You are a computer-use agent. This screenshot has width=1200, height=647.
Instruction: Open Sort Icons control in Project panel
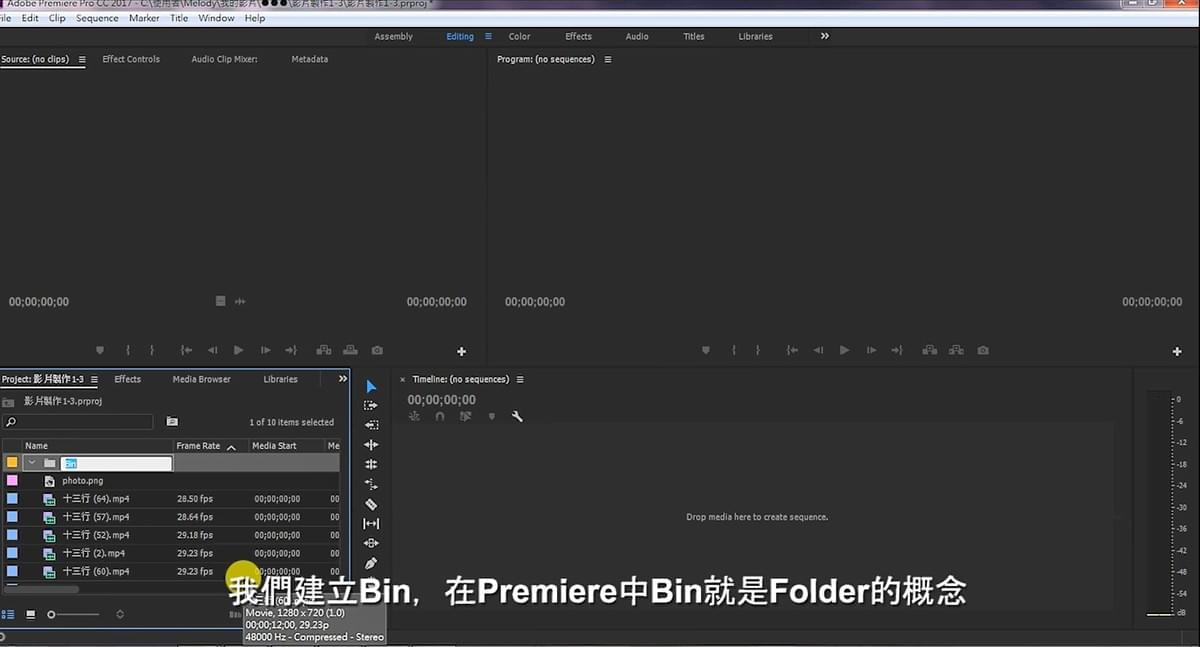pyautogui.click(x=120, y=614)
